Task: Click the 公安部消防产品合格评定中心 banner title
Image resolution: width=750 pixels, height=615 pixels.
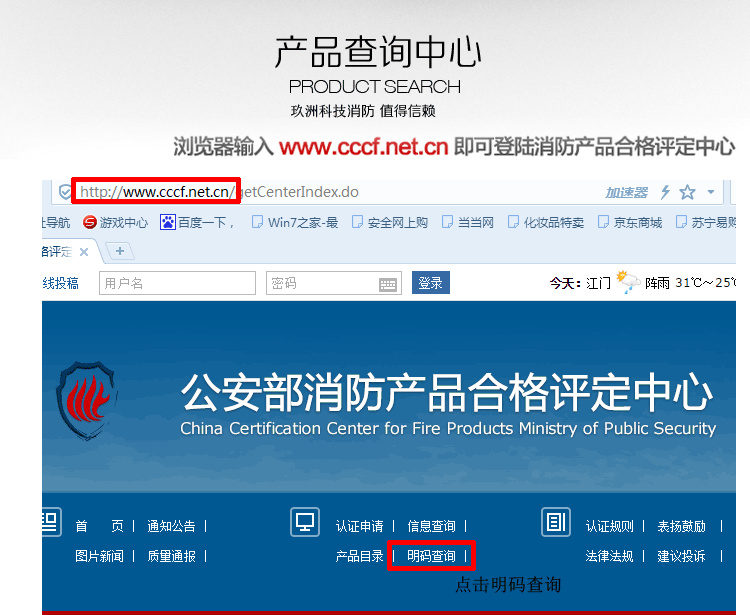Action: (448, 393)
